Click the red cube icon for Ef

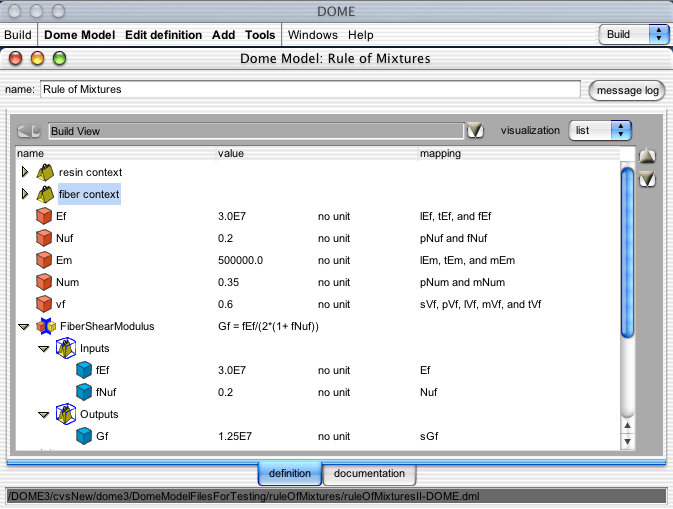point(44,216)
